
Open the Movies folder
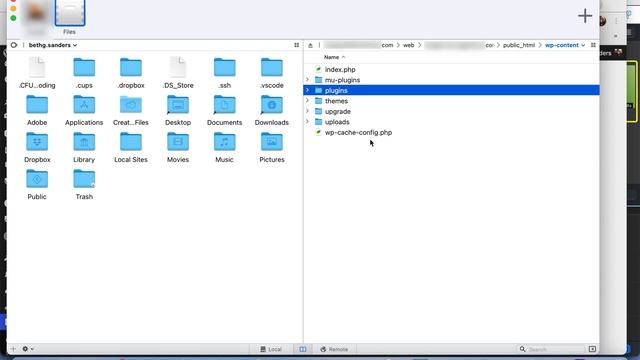coord(178,142)
